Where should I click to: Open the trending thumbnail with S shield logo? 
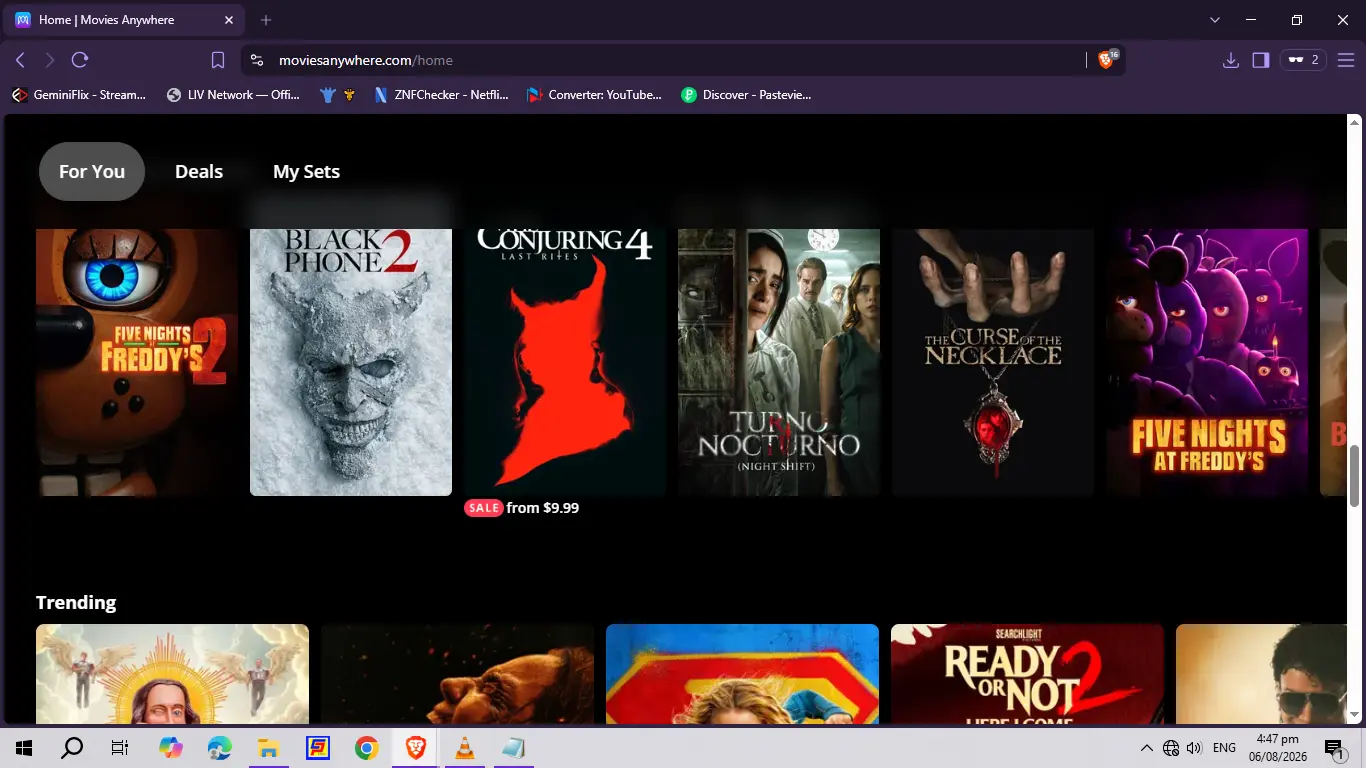pyautogui.click(x=742, y=674)
